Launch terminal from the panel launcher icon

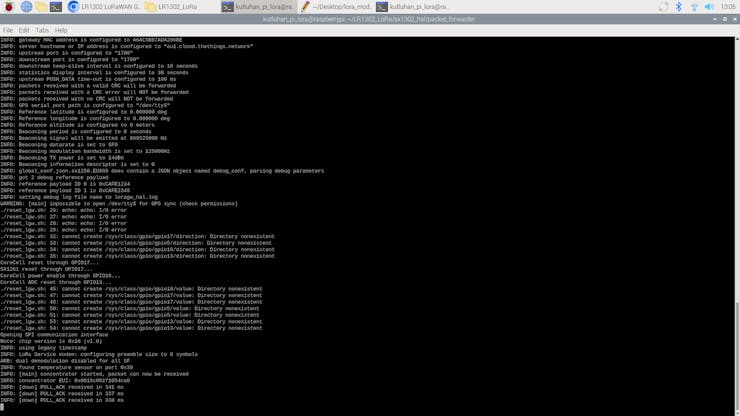(56, 7)
